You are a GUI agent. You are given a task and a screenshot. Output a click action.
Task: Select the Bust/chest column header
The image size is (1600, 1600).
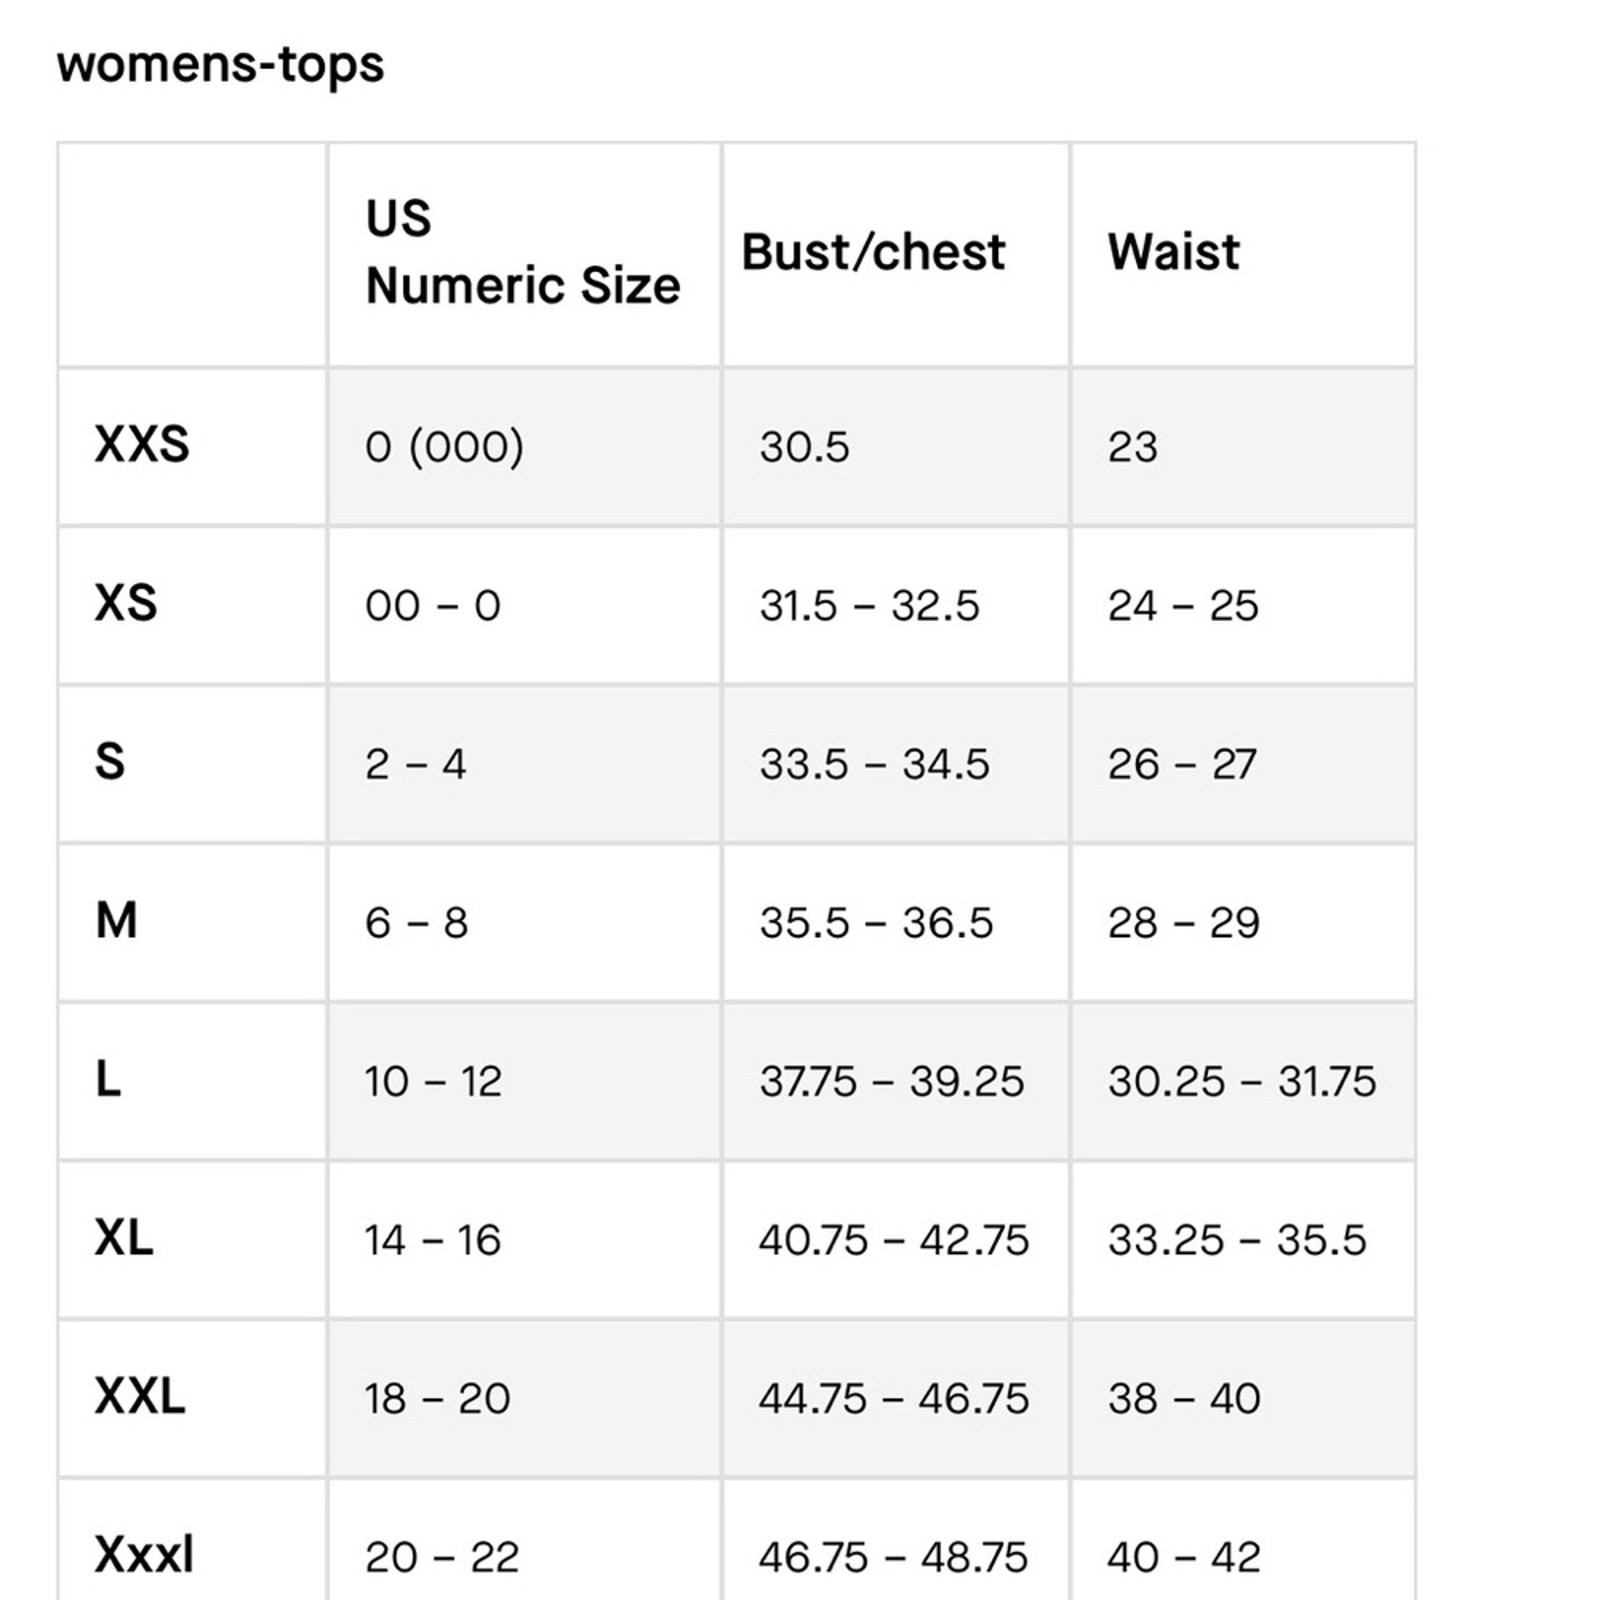click(873, 252)
